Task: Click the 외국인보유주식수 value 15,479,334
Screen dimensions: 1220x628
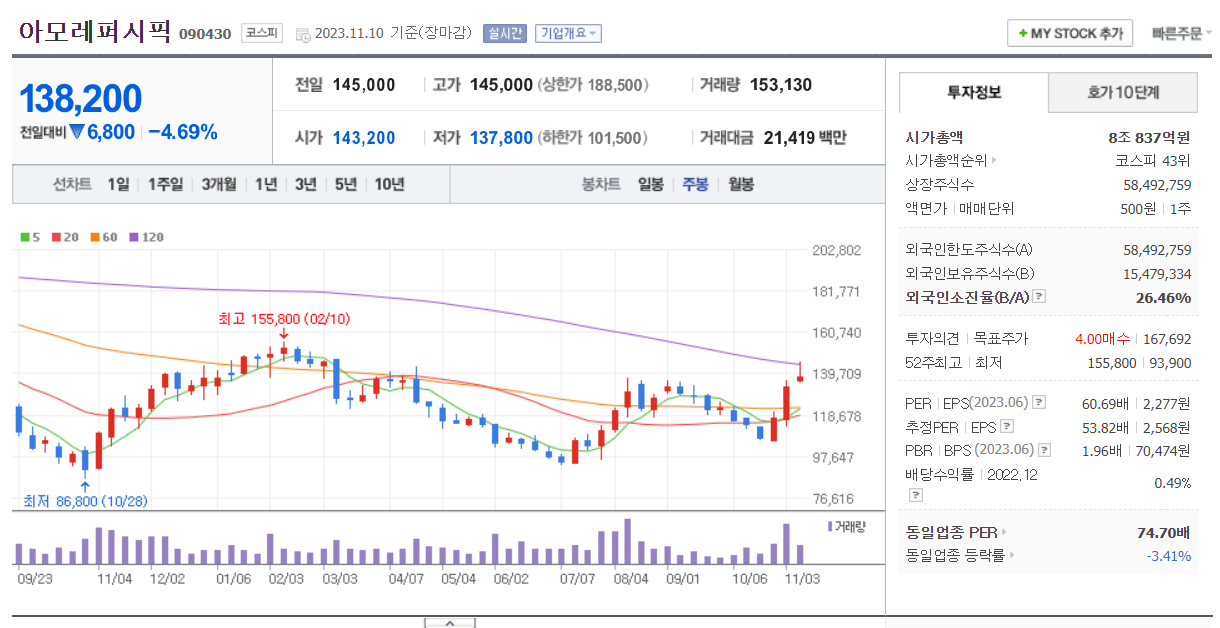Action: (1157, 273)
